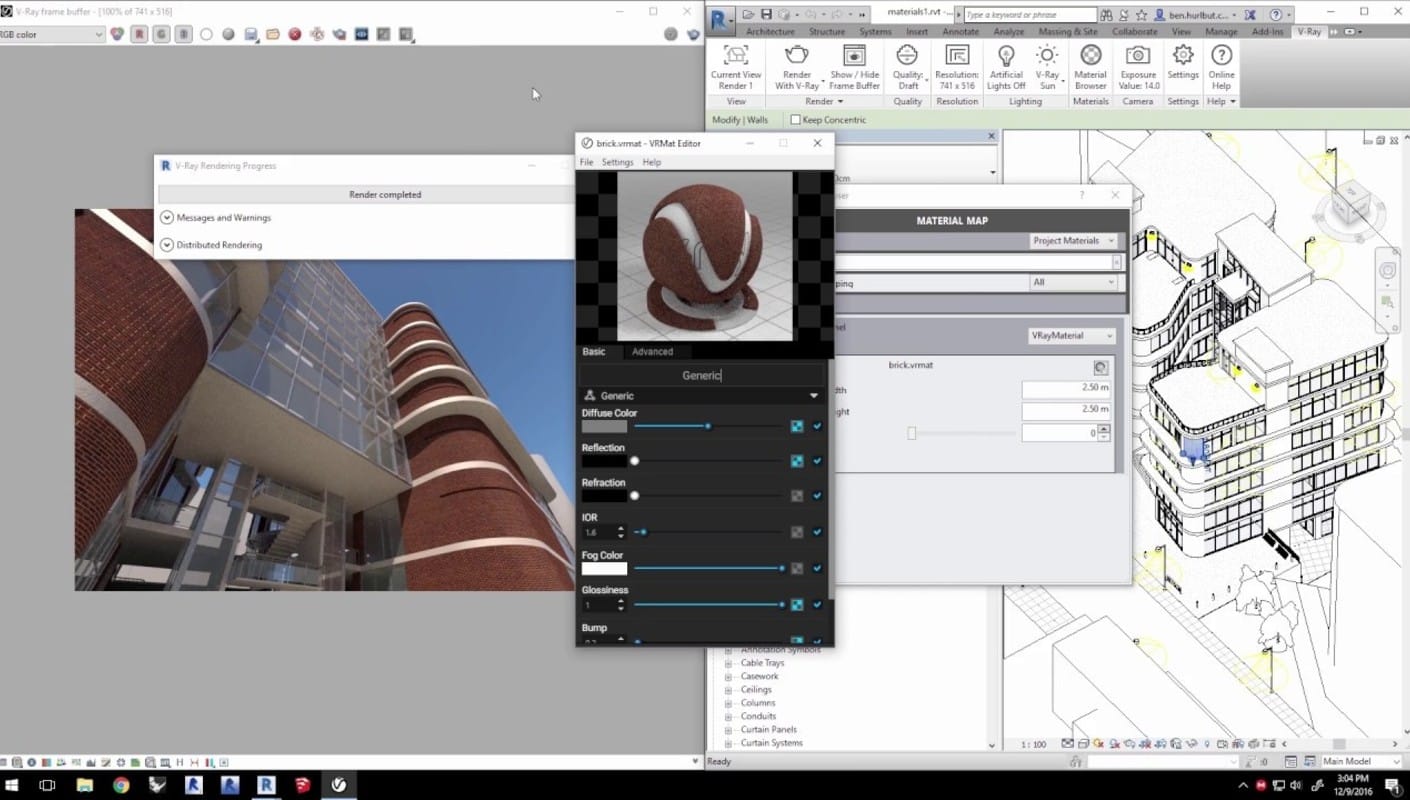Viewport: 1410px width, 800px height.
Task: Toggle the red channel in frame buffer
Action: 139,34
